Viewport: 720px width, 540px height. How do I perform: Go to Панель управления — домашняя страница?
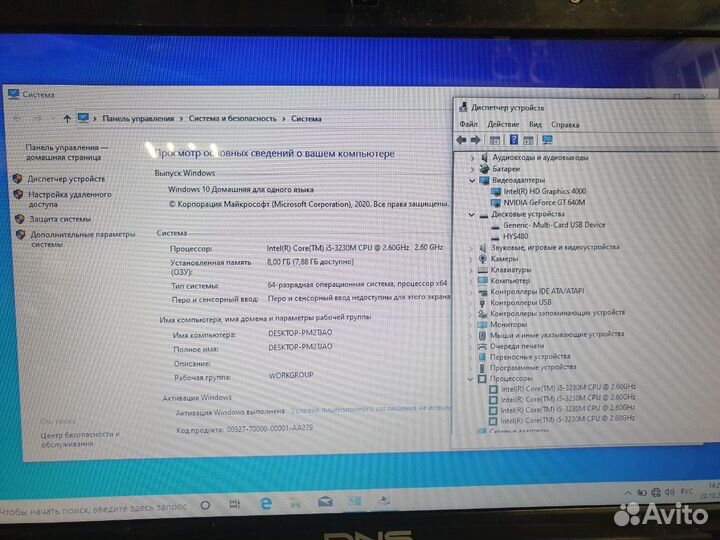point(67,152)
